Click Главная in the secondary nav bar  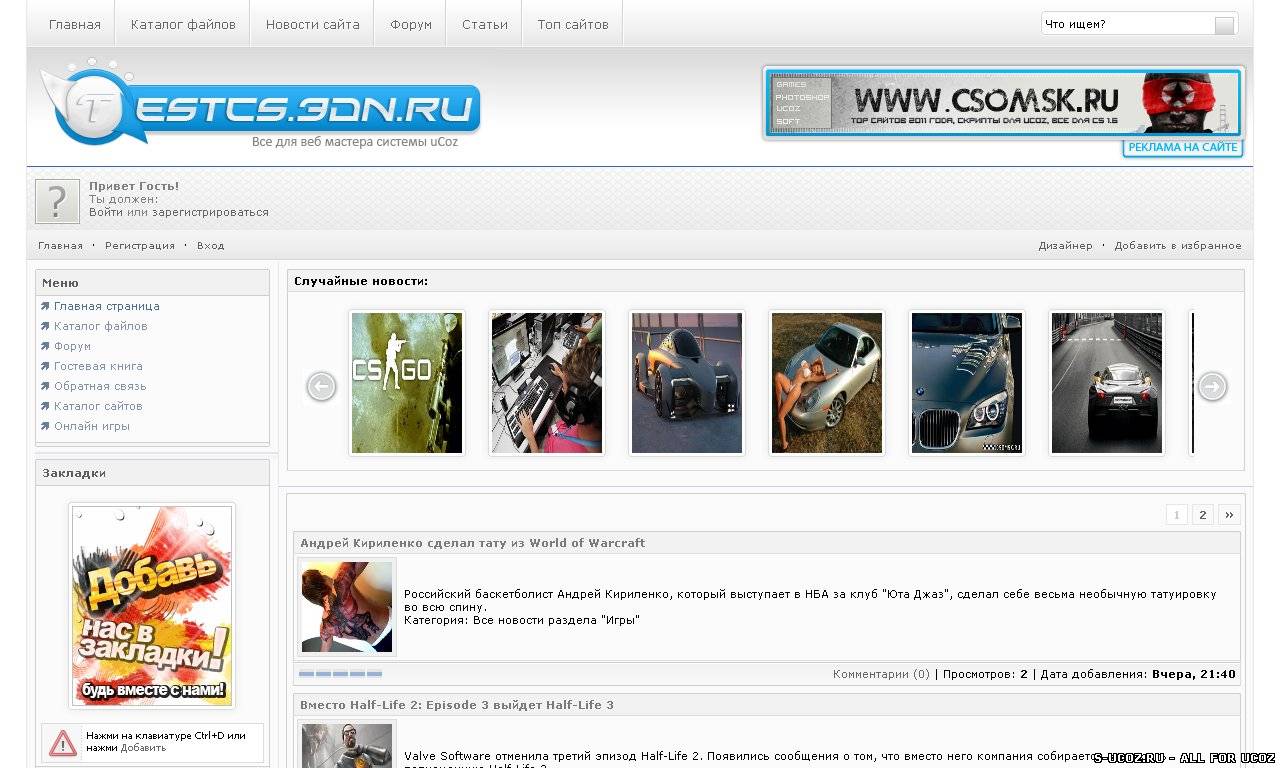[x=61, y=245]
